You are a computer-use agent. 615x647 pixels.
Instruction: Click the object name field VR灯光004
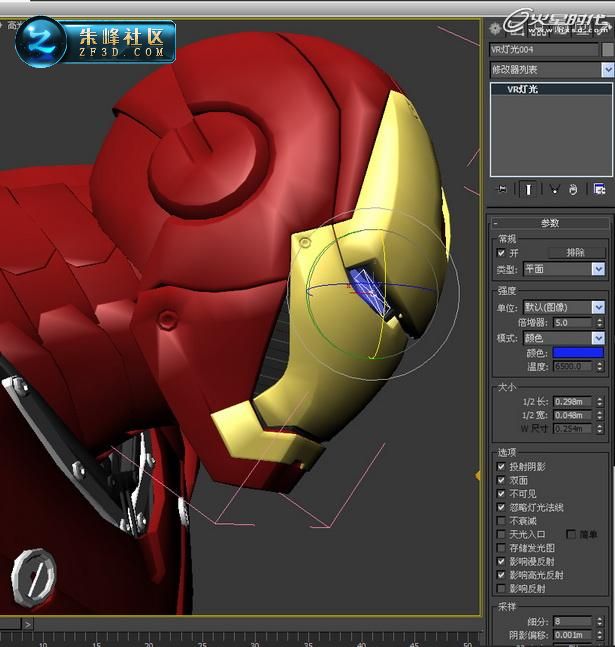544,50
